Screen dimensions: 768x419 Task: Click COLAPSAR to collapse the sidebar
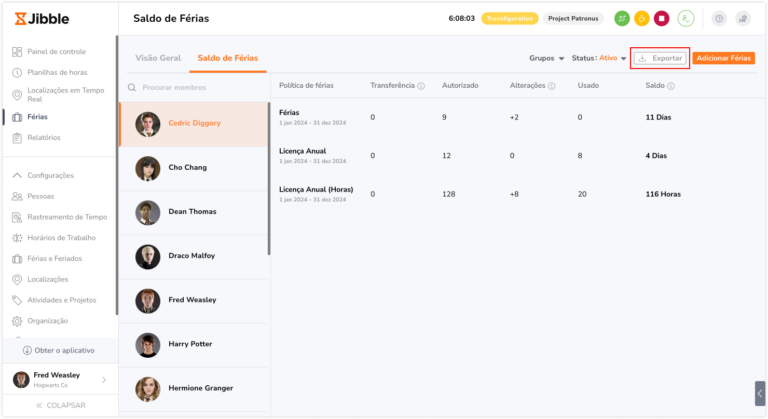point(60,405)
